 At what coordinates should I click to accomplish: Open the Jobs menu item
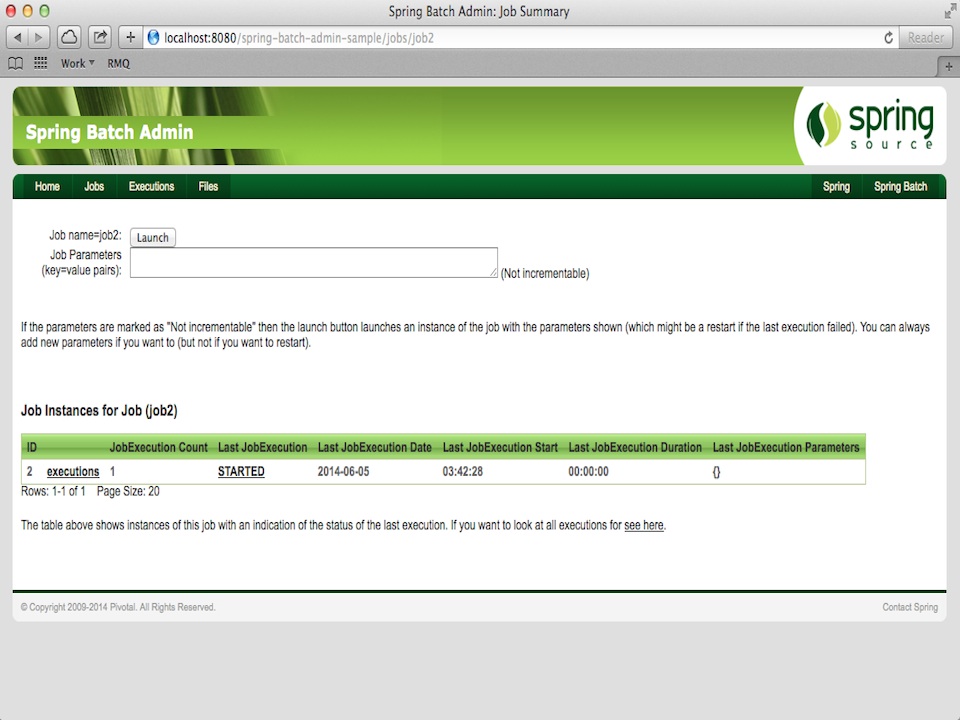click(94, 187)
